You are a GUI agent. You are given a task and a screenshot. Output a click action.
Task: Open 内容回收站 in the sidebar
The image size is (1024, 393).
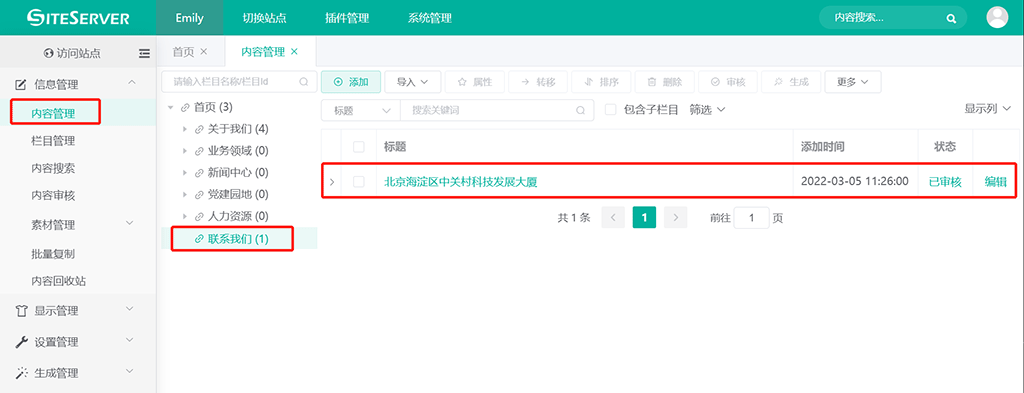[x=59, y=281]
